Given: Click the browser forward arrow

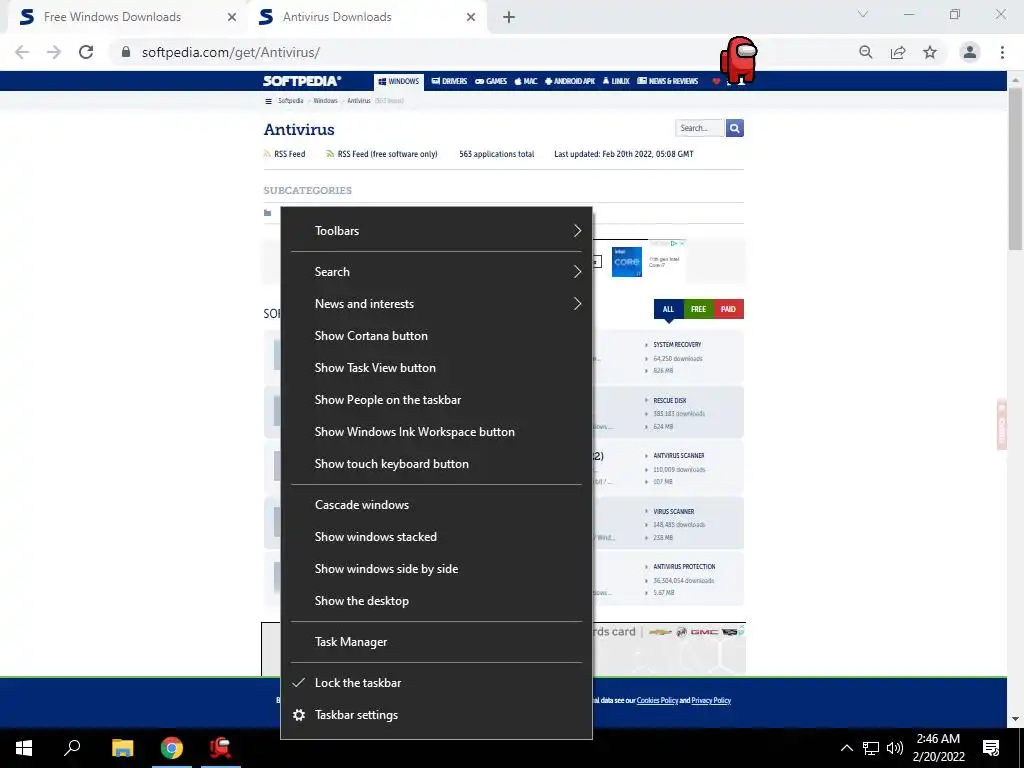Looking at the screenshot, I should (x=54, y=52).
